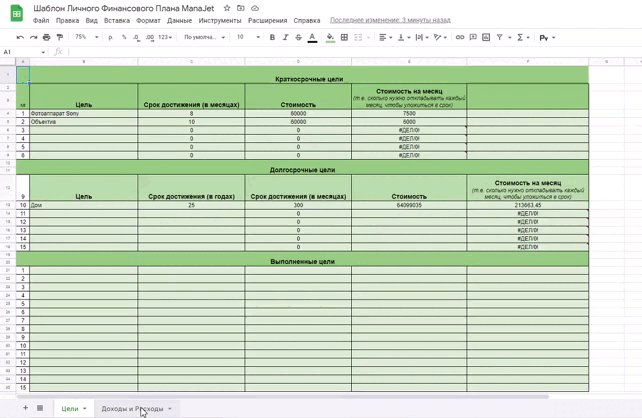The width and height of the screenshot is (642, 418).
Task: Insert a comment
Action: pos(473,37)
